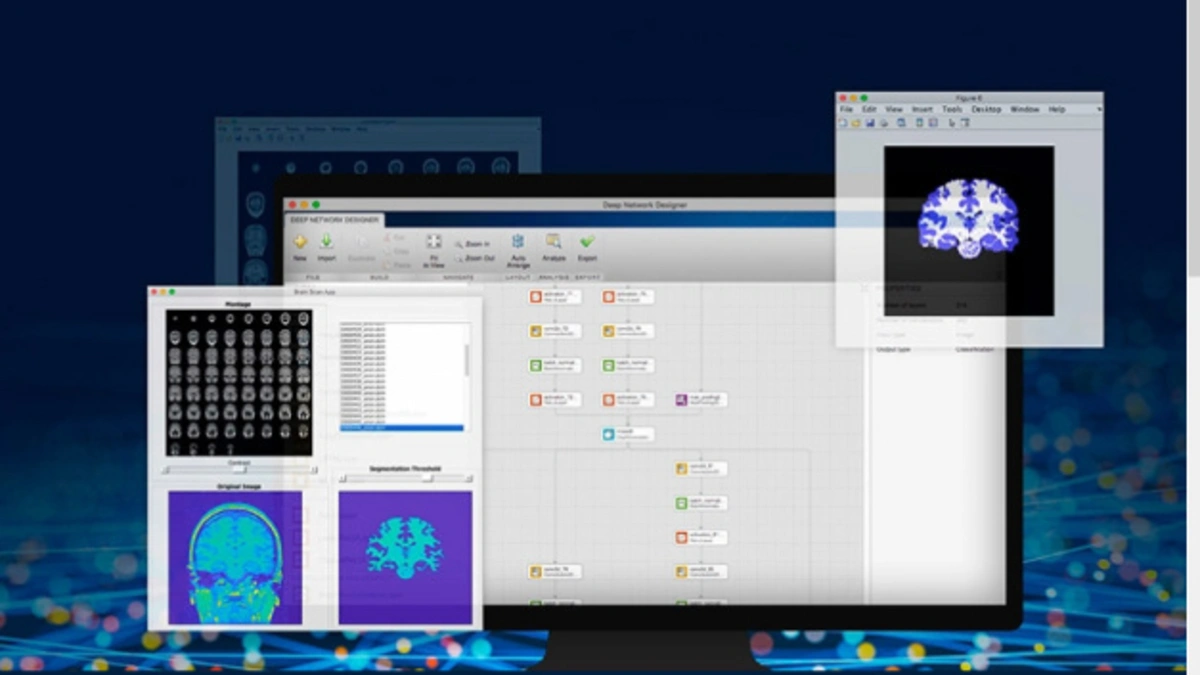Screen dimensions: 1200x675
Task: Click the Property Inspector icon in the Figure toolbar
Action: (x=965, y=123)
